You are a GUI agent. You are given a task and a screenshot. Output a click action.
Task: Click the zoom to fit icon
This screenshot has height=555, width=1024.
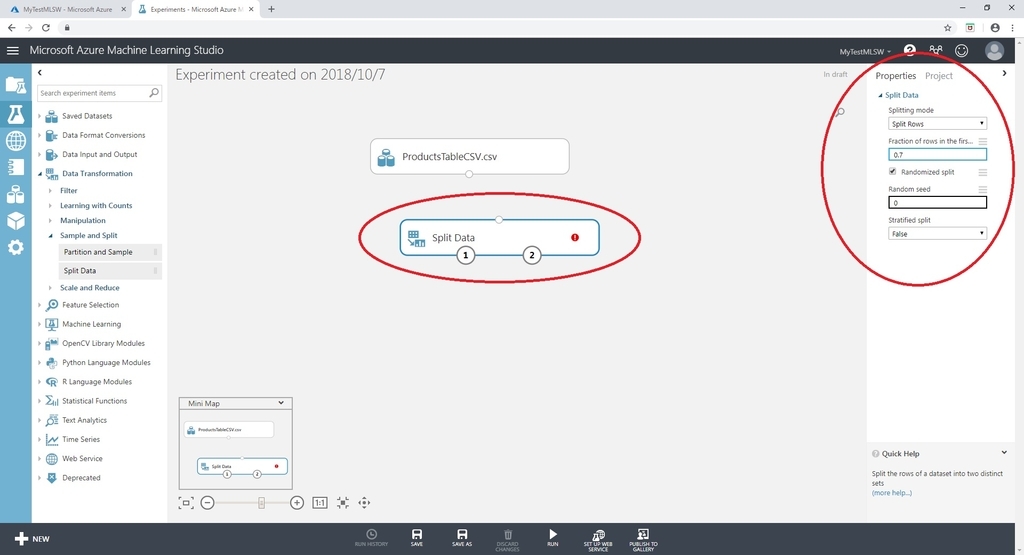point(343,502)
